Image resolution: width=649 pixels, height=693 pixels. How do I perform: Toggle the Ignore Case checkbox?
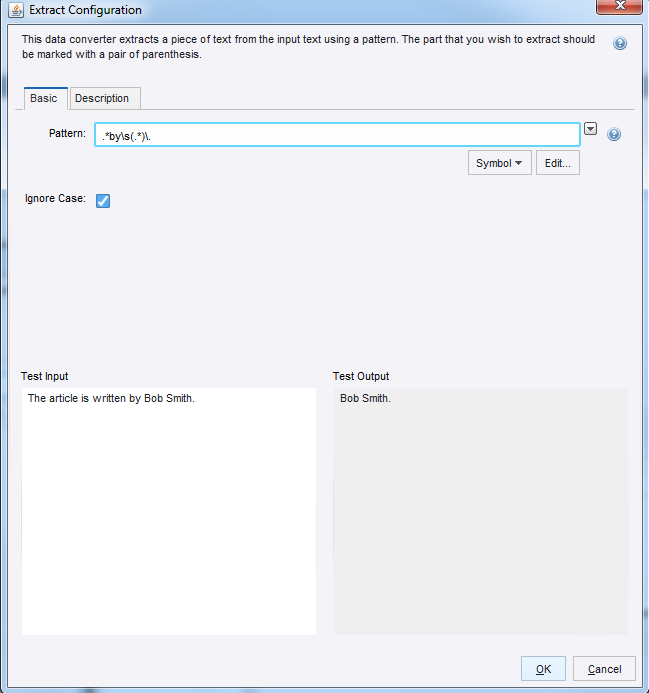(x=103, y=201)
